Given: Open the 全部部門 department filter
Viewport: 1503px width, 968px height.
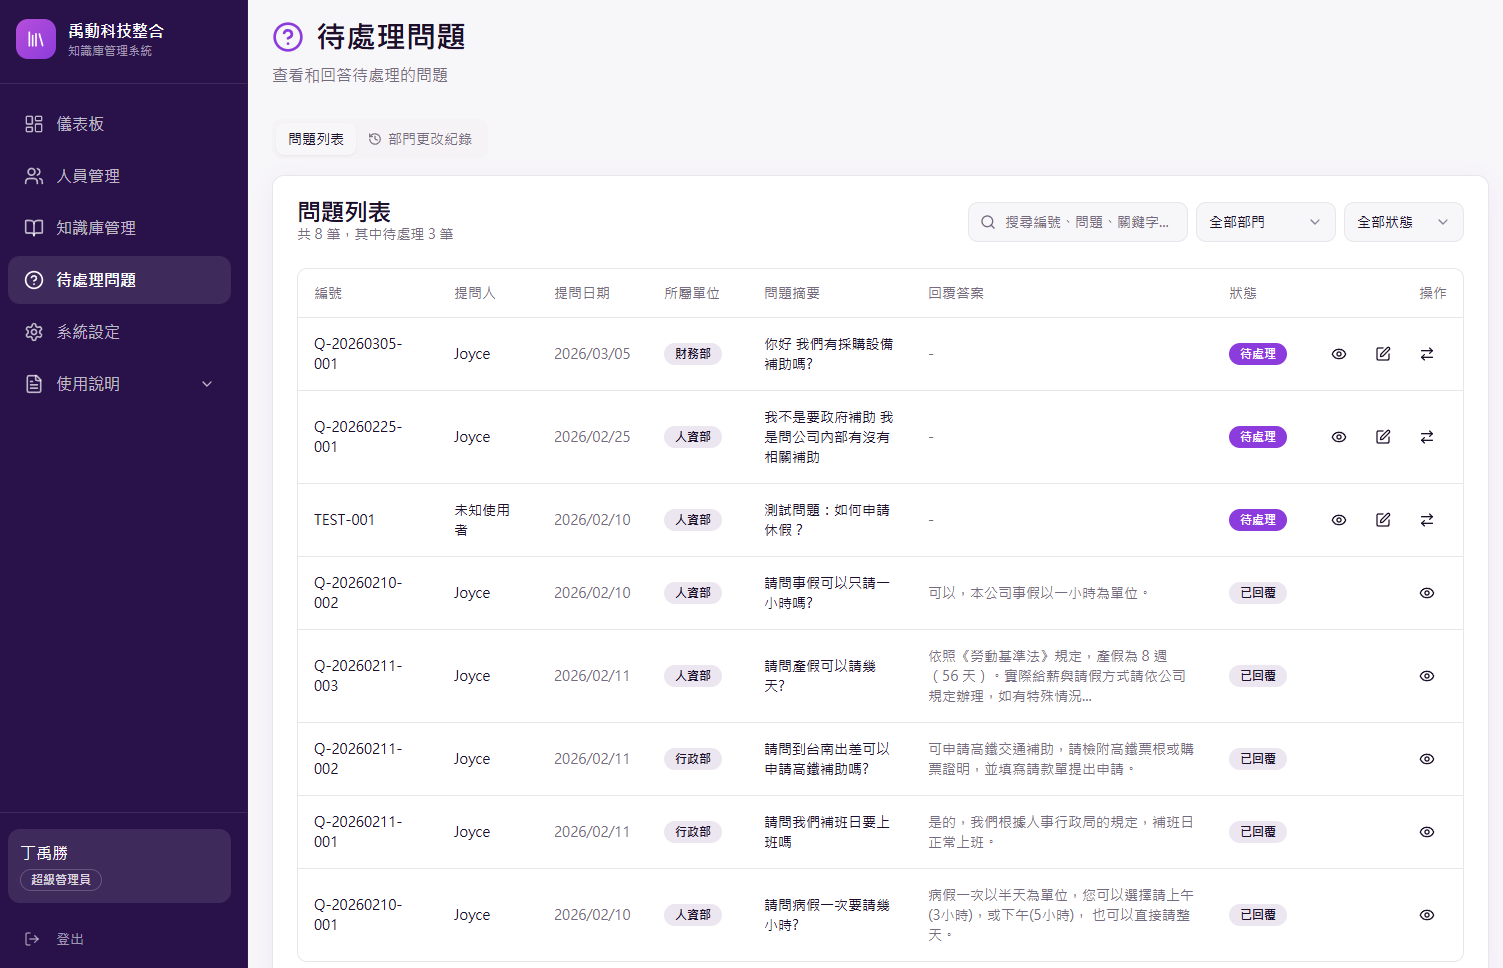Looking at the screenshot, I should click(1266, 222).
